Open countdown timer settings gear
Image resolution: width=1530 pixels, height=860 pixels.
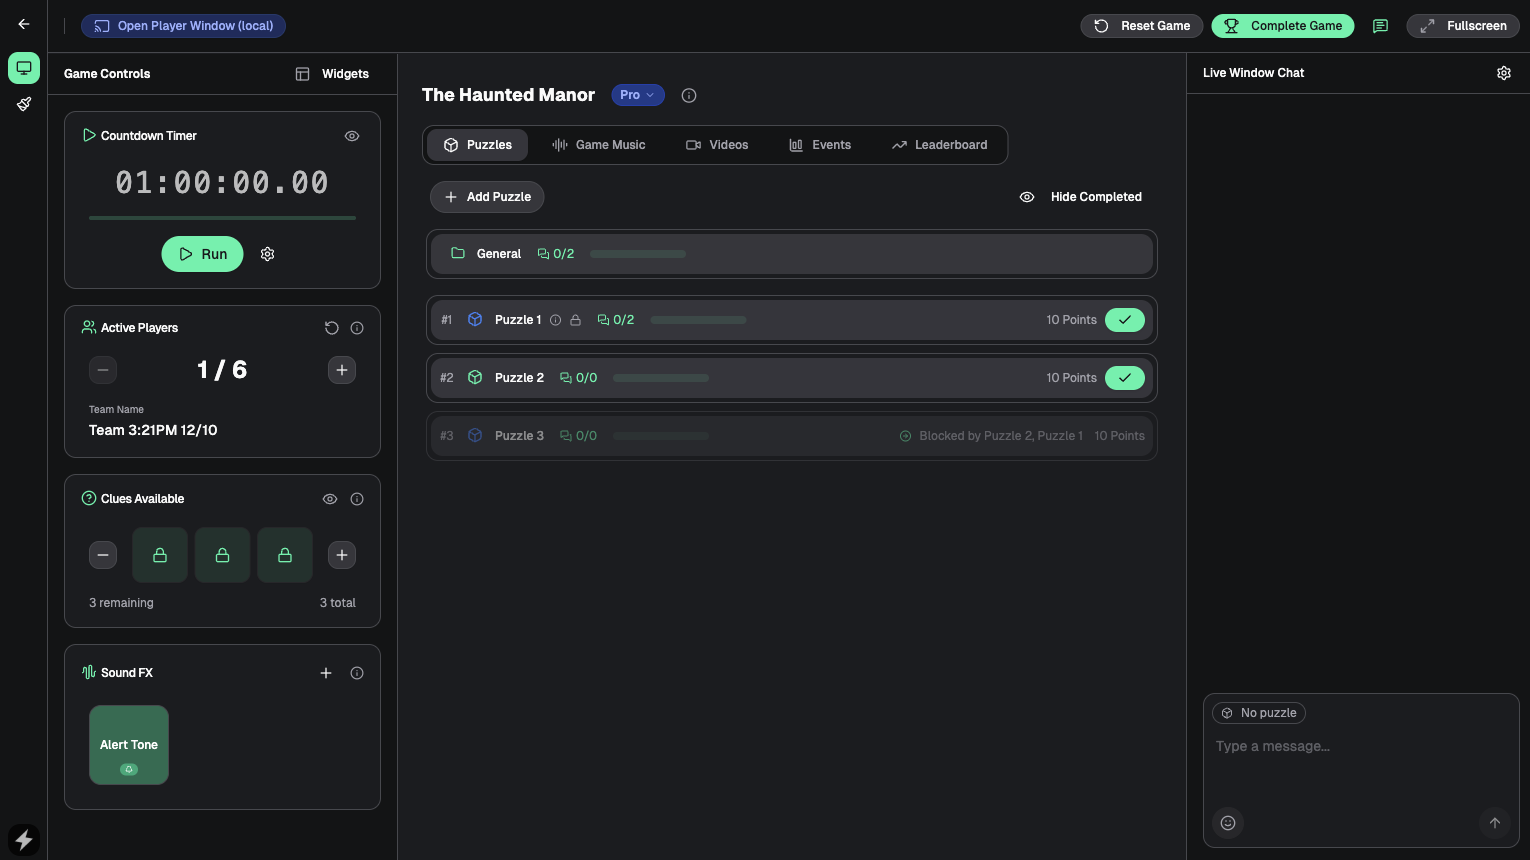pos(267,254)
